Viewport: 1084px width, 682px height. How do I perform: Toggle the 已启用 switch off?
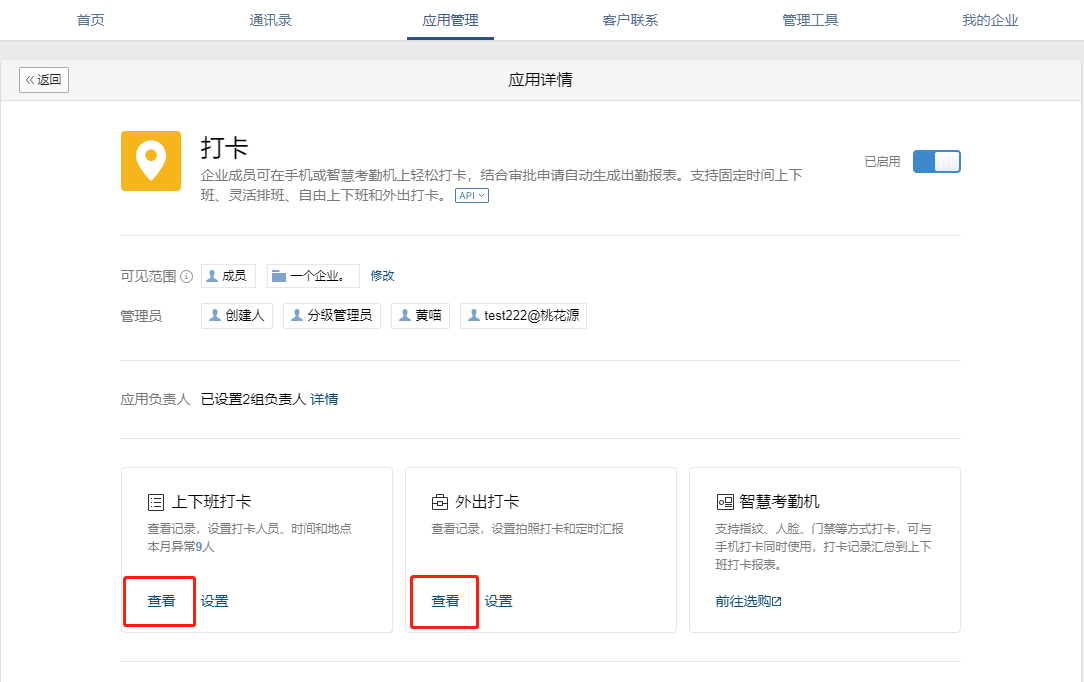click(936, 162)
